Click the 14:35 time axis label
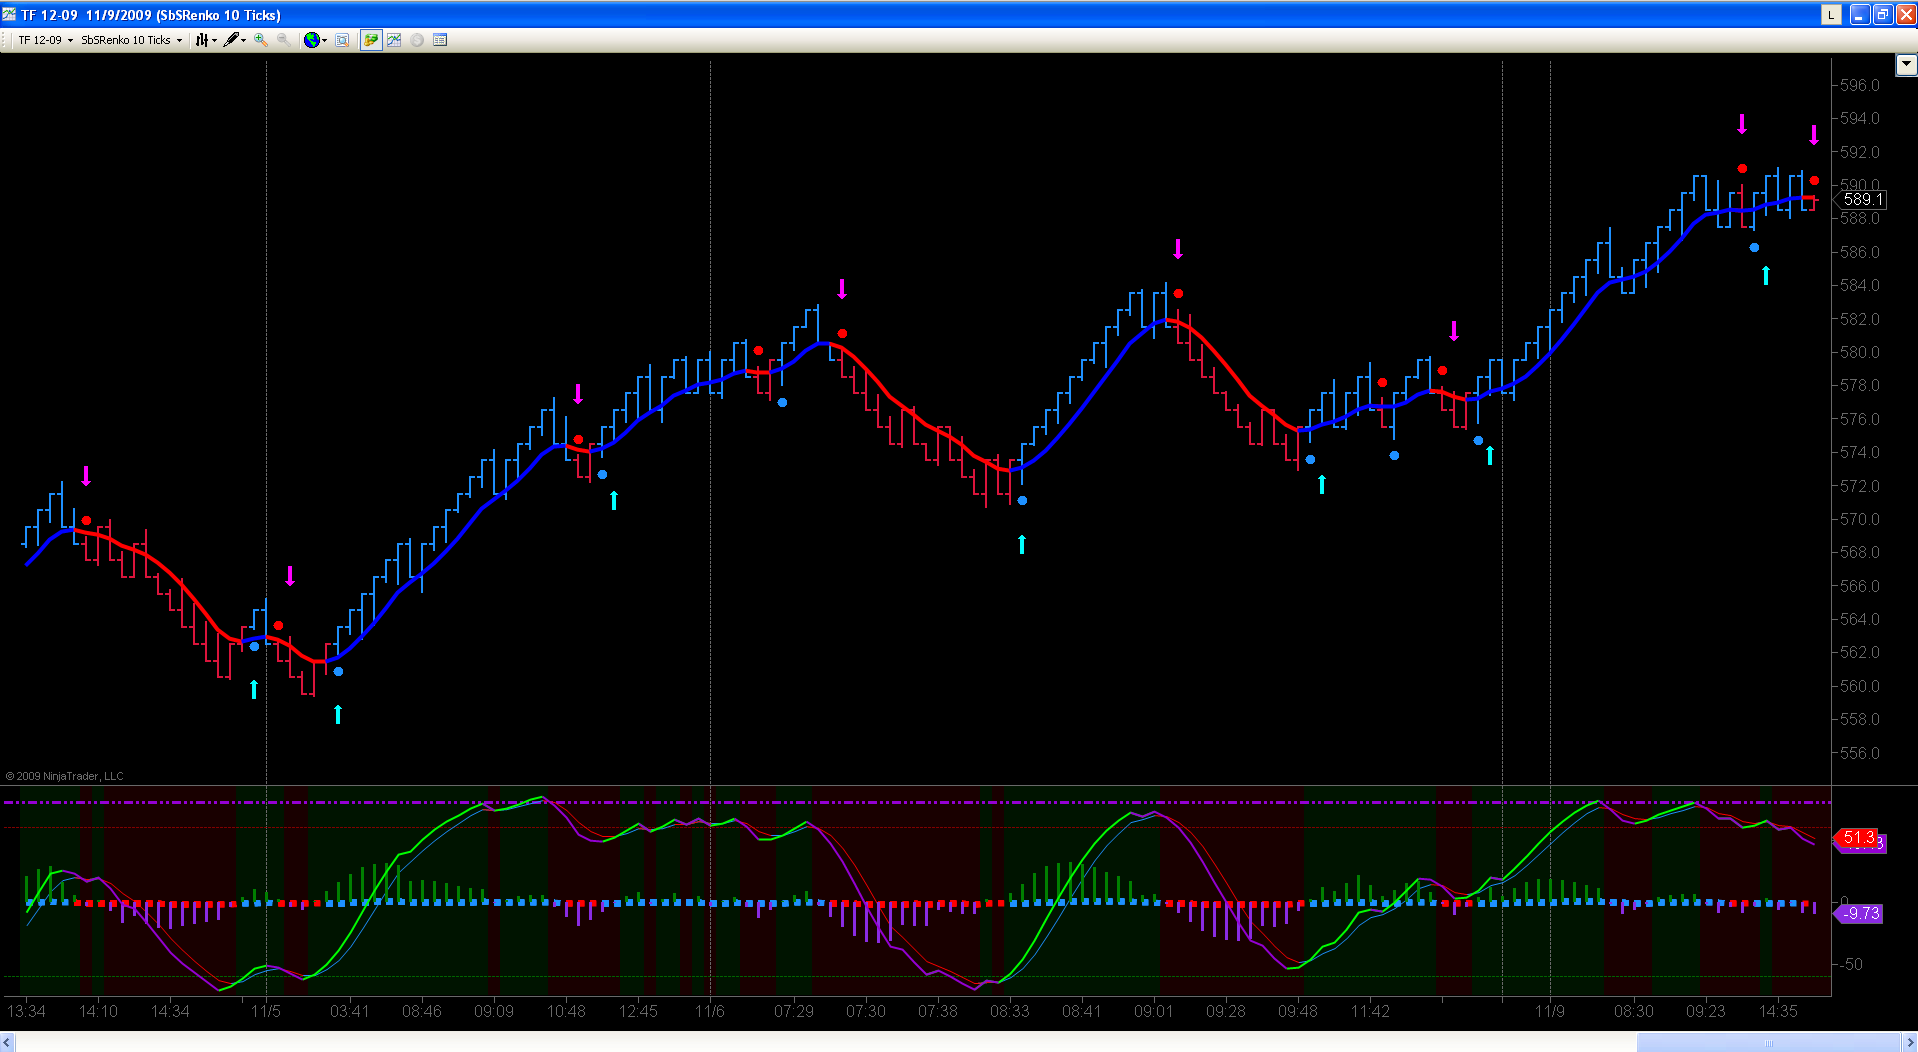The image size is (1918, 1052). tap(1778, 1011)
